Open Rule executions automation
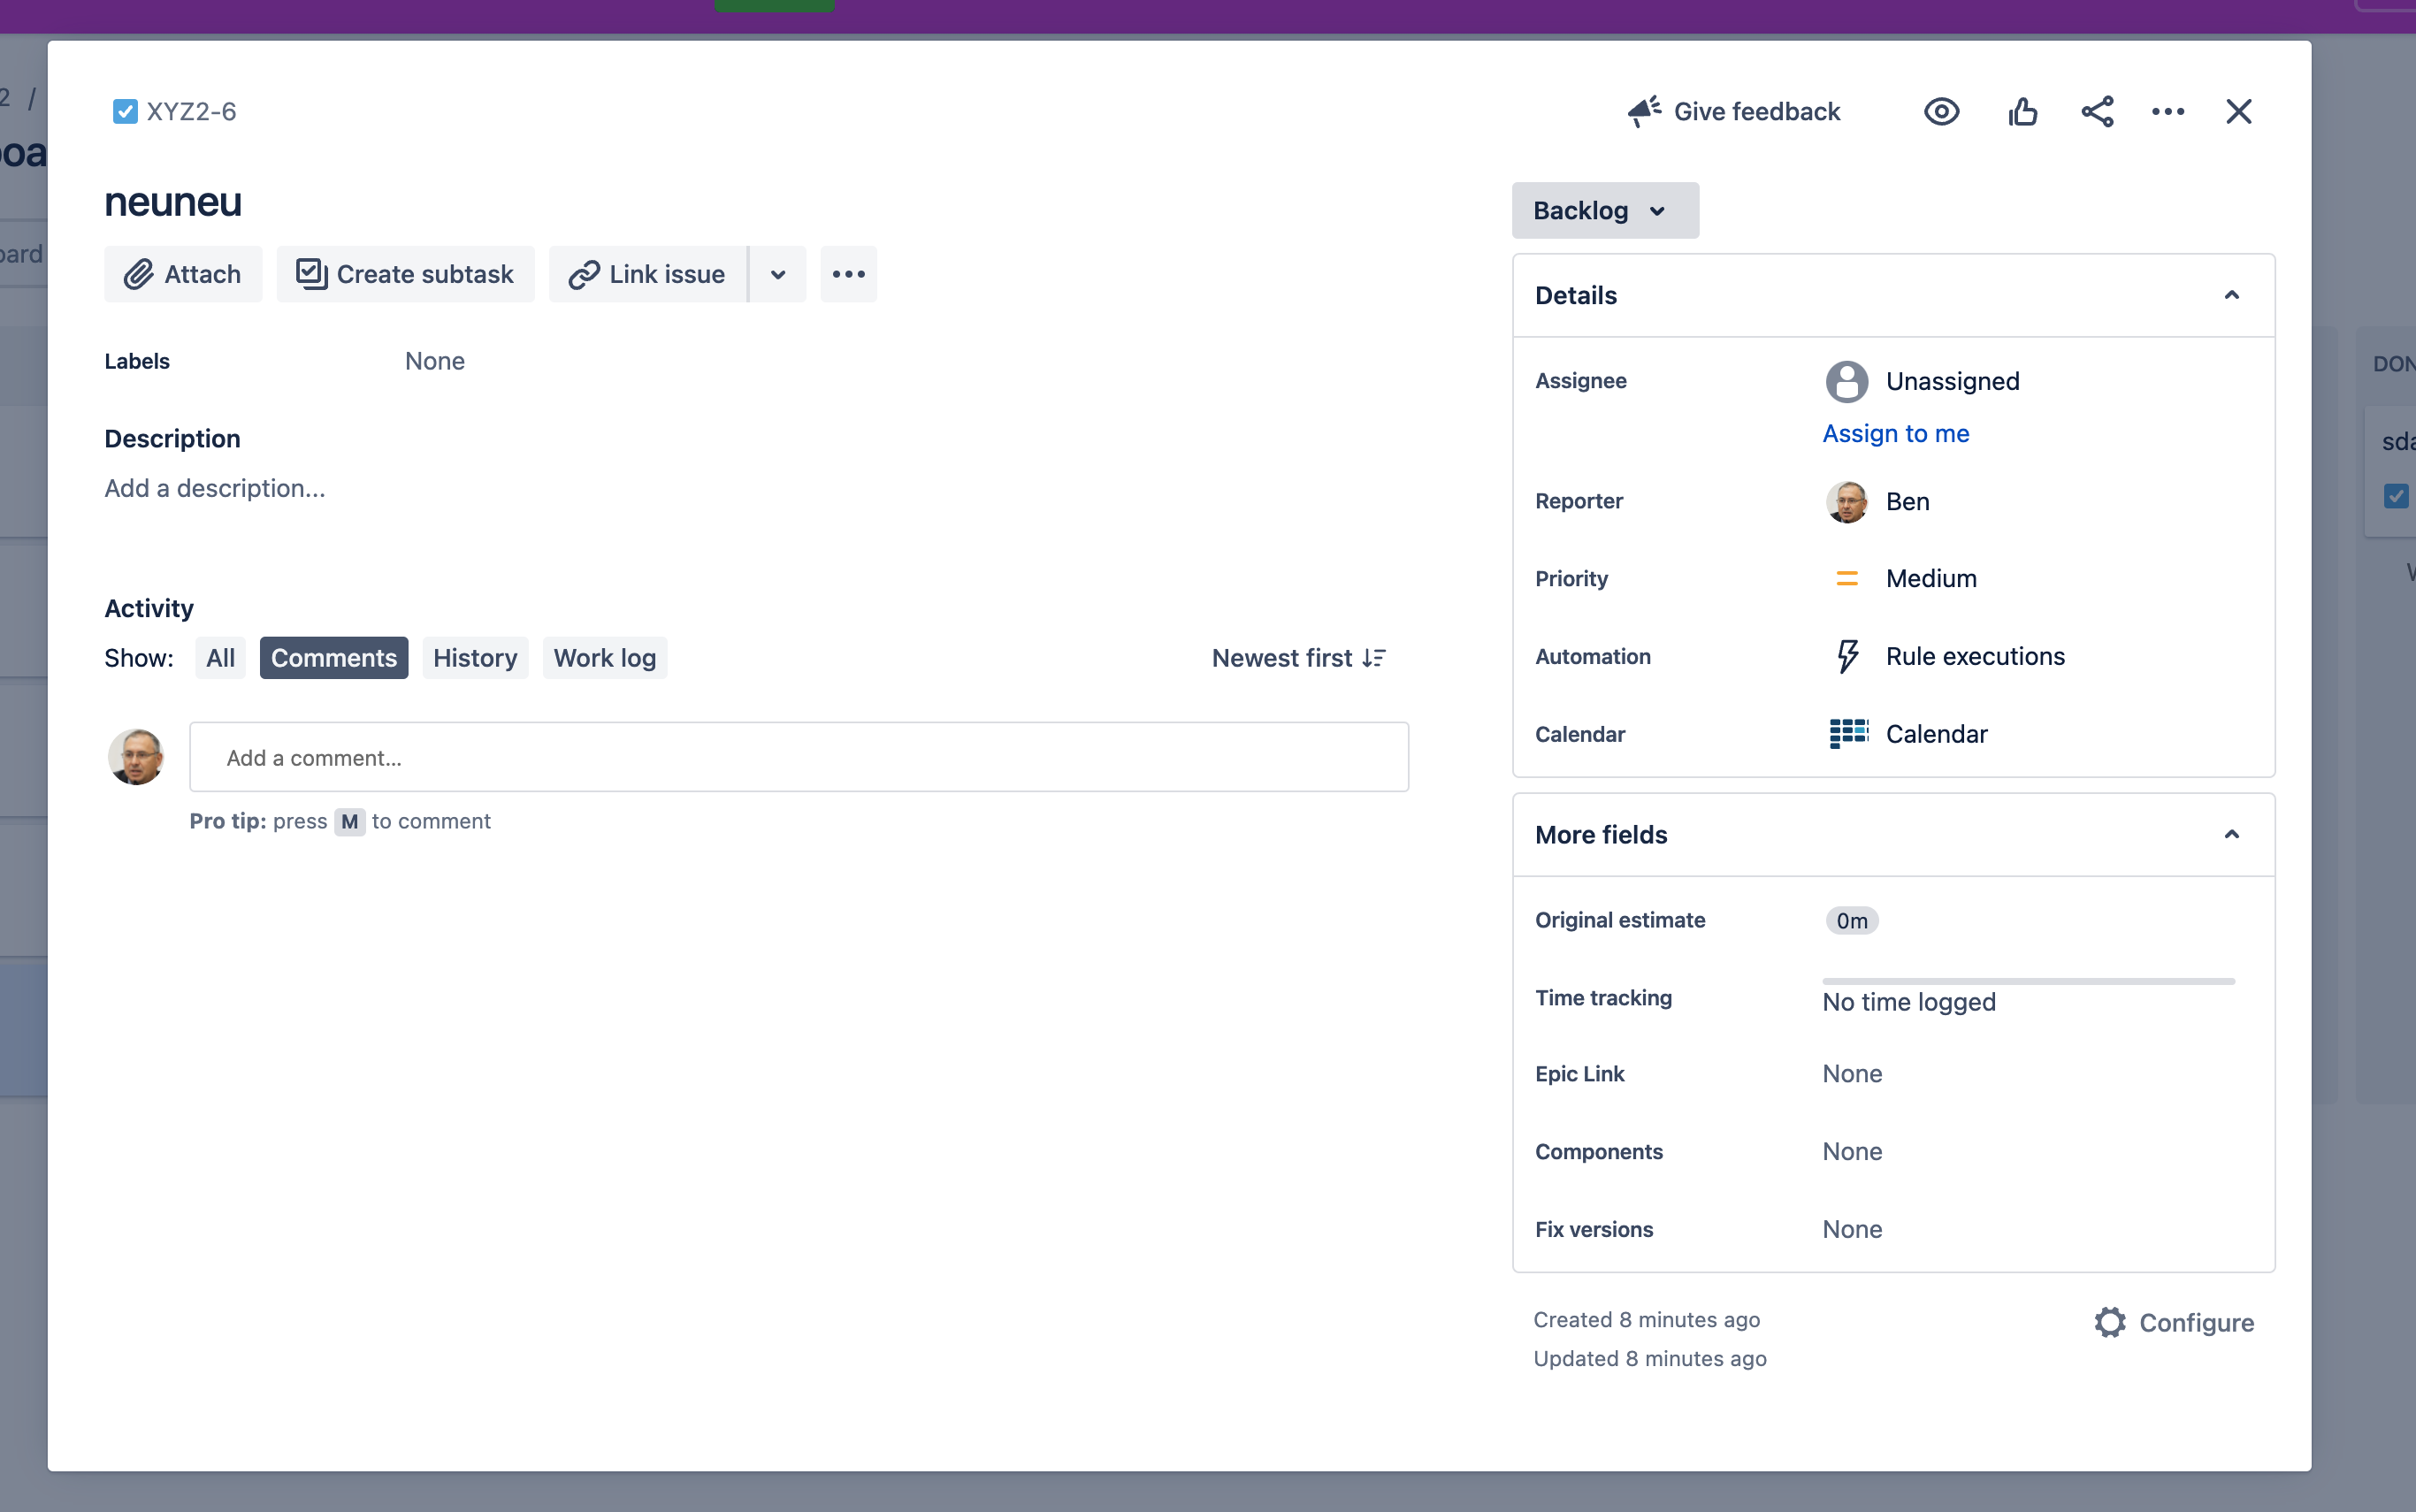Image resolution: width=2416 pixels, height=1512 pixels. point(1974,656)
